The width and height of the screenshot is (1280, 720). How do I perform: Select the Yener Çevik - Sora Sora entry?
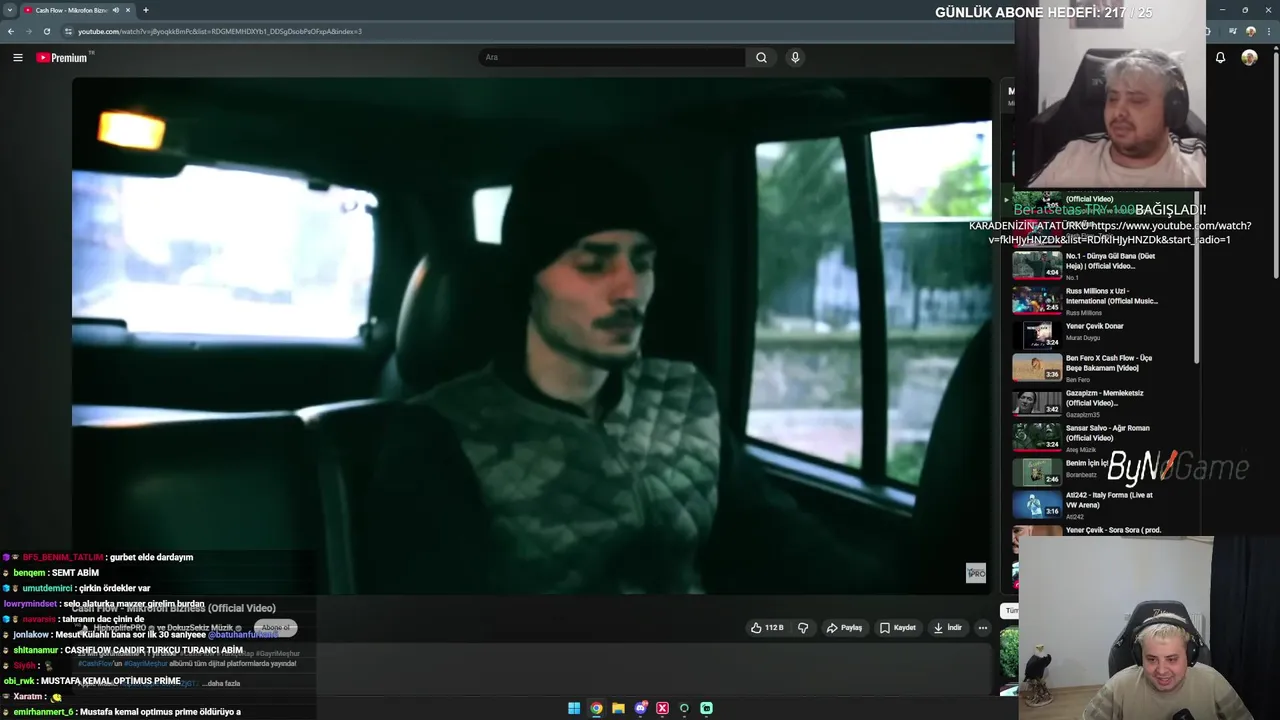coord(1113,530)
